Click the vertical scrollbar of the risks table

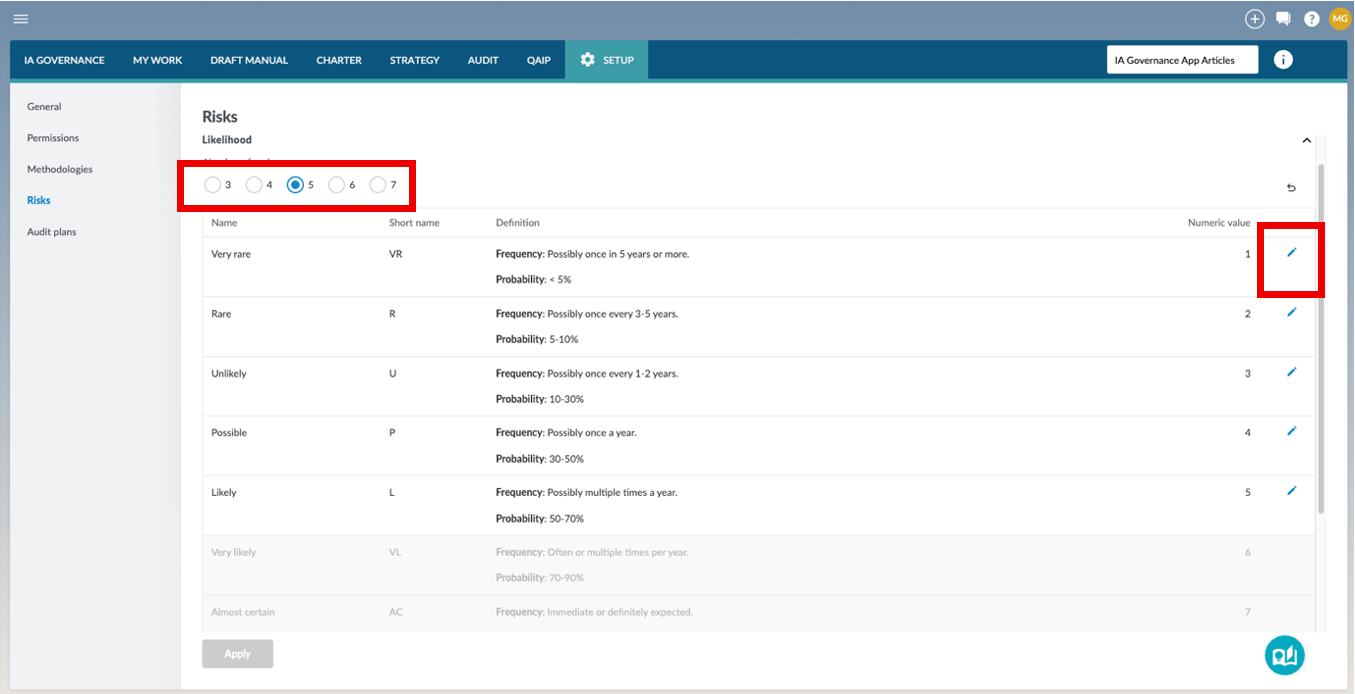(x=1322, y=339)
